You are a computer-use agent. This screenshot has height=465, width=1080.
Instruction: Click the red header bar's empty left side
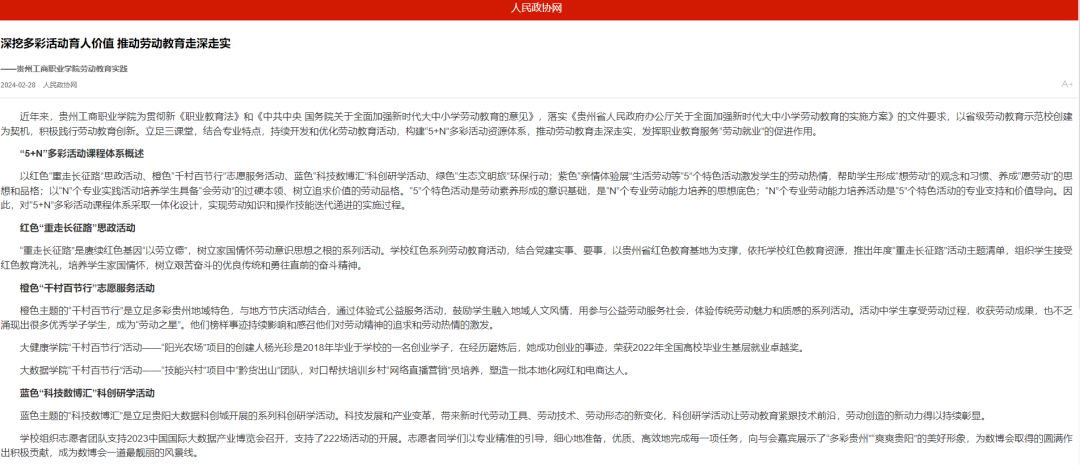pos(150,9)
